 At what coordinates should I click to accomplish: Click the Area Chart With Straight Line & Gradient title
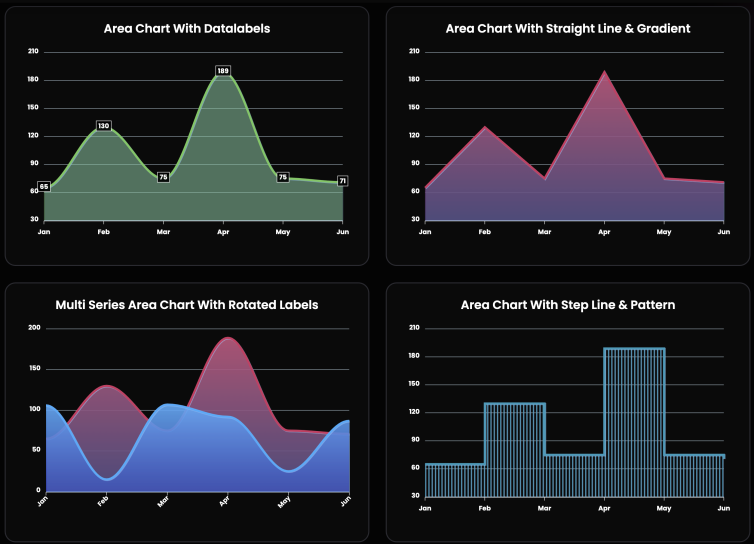tap(568, 28)
